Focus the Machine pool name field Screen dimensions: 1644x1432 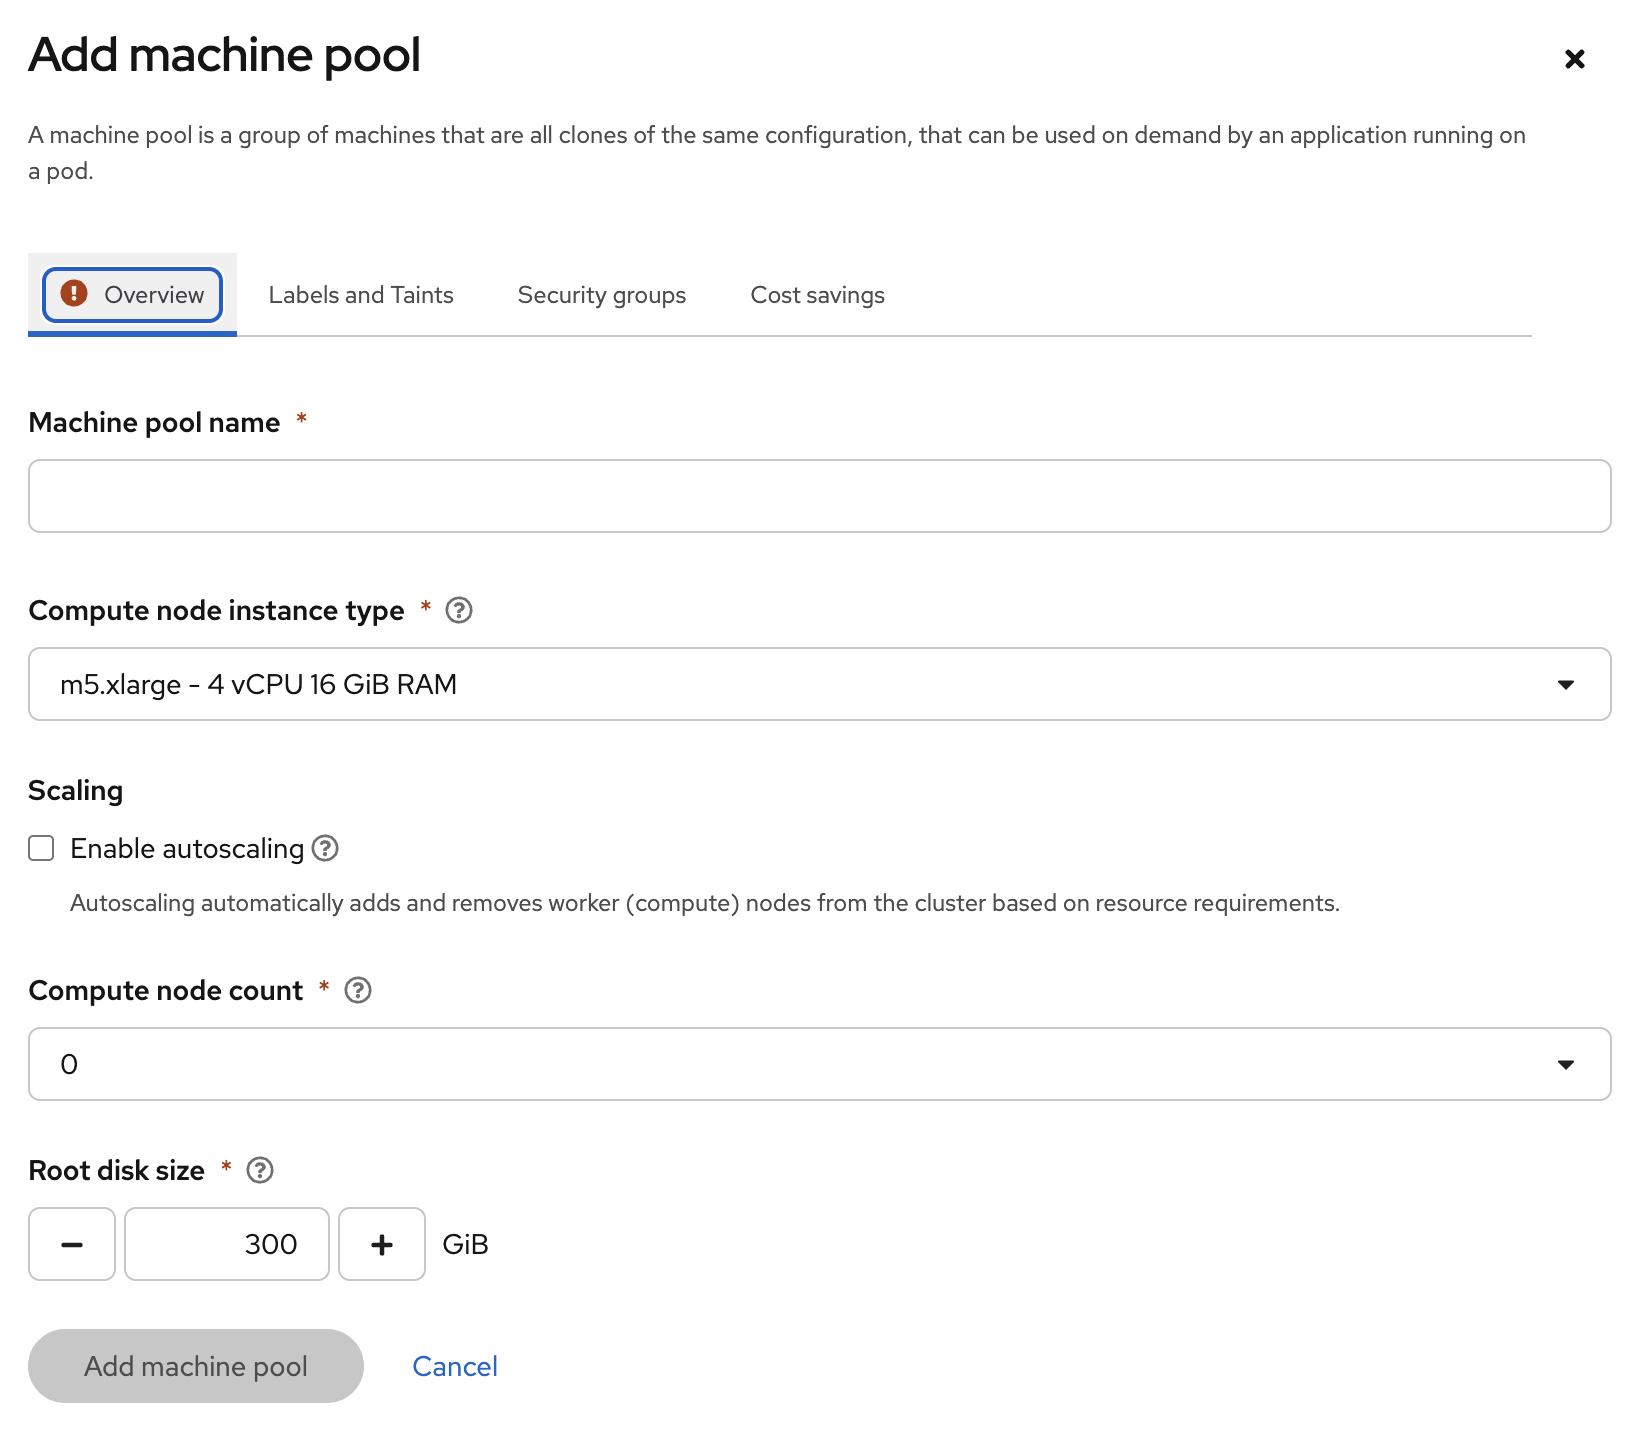point(819,496)
